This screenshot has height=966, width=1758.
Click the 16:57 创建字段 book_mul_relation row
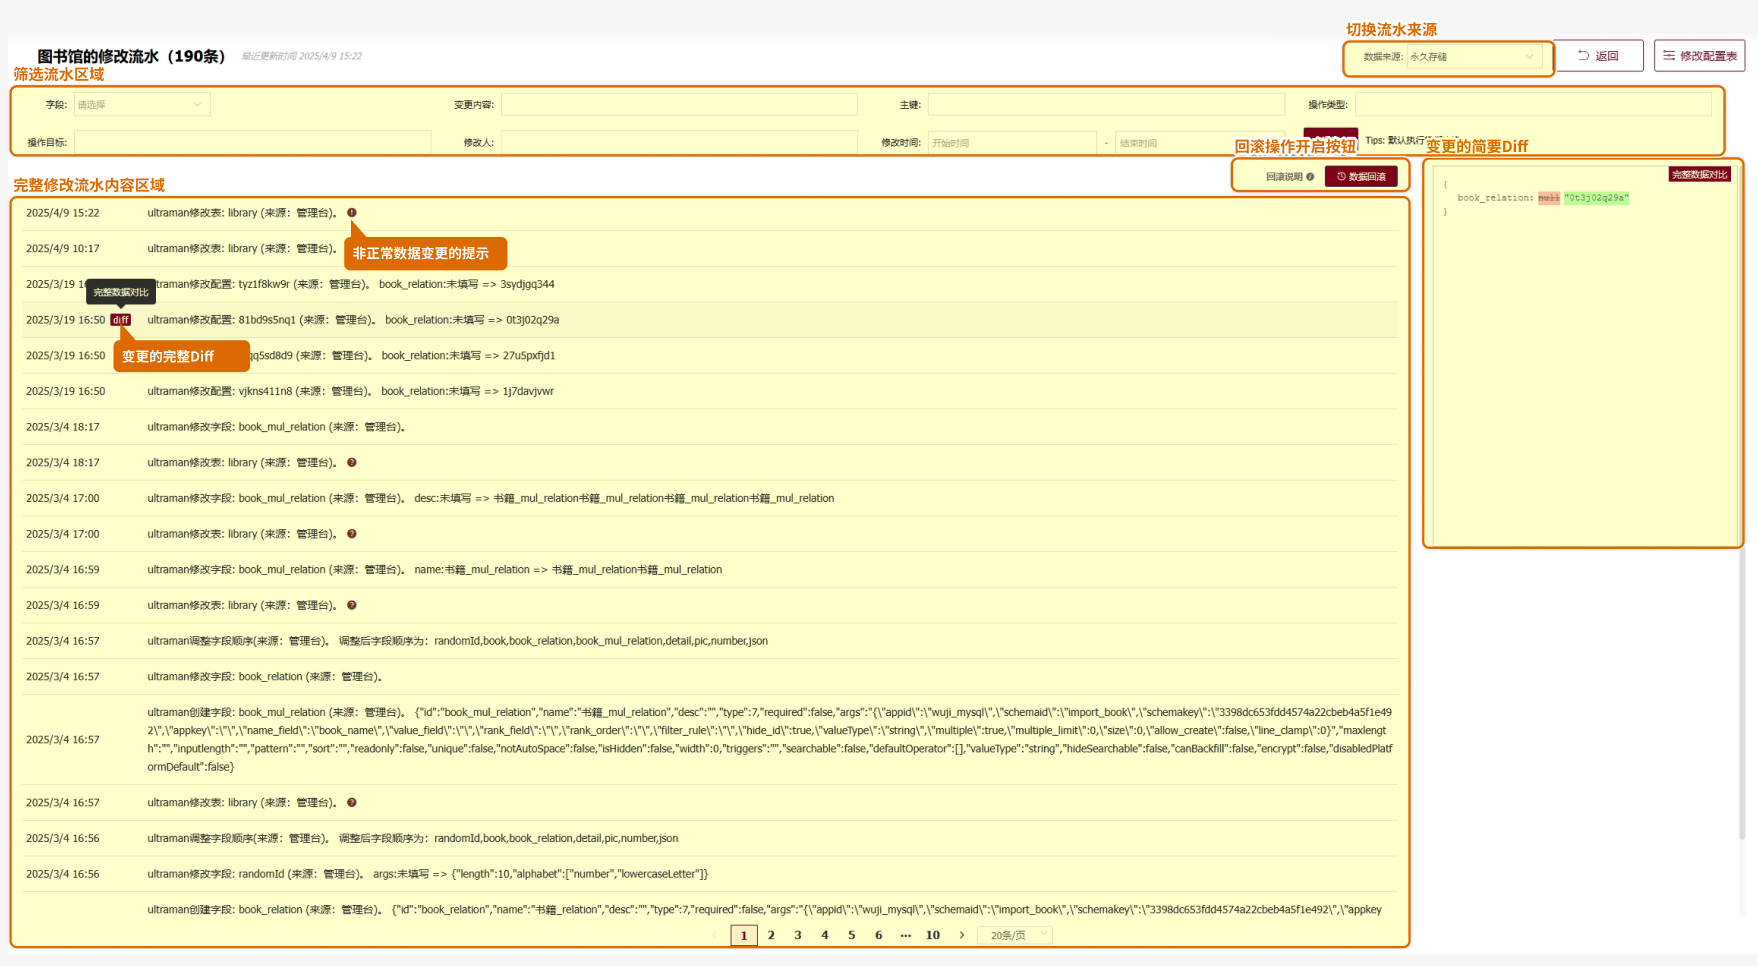tap(710, 740)
